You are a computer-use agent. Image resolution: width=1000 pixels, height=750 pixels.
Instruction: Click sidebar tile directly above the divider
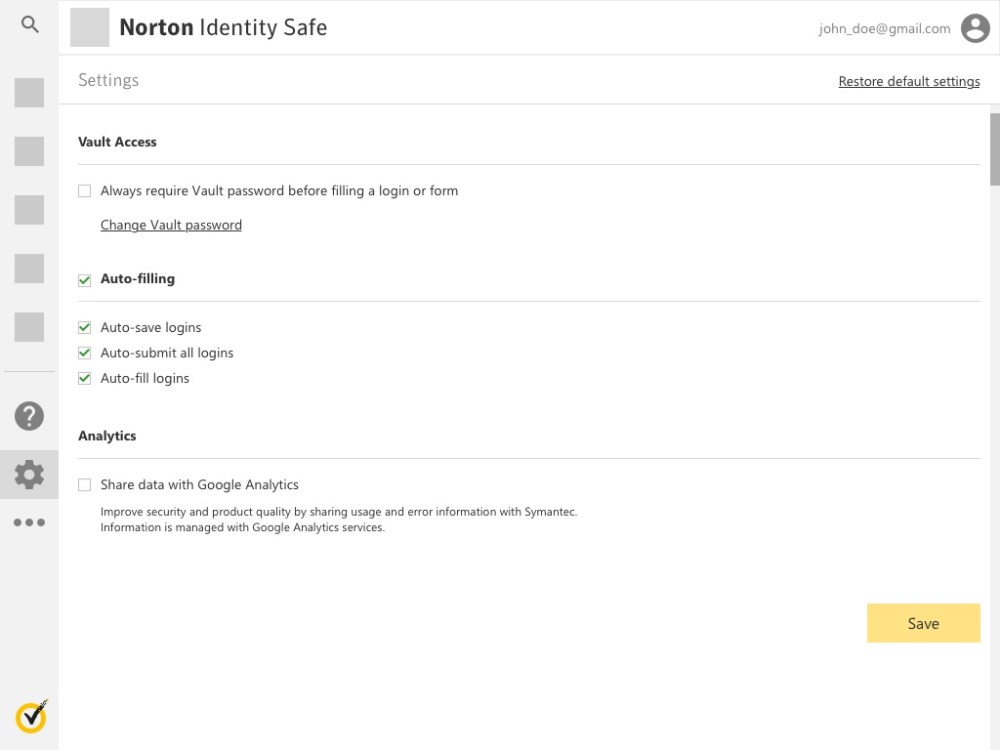click(29, 327)
